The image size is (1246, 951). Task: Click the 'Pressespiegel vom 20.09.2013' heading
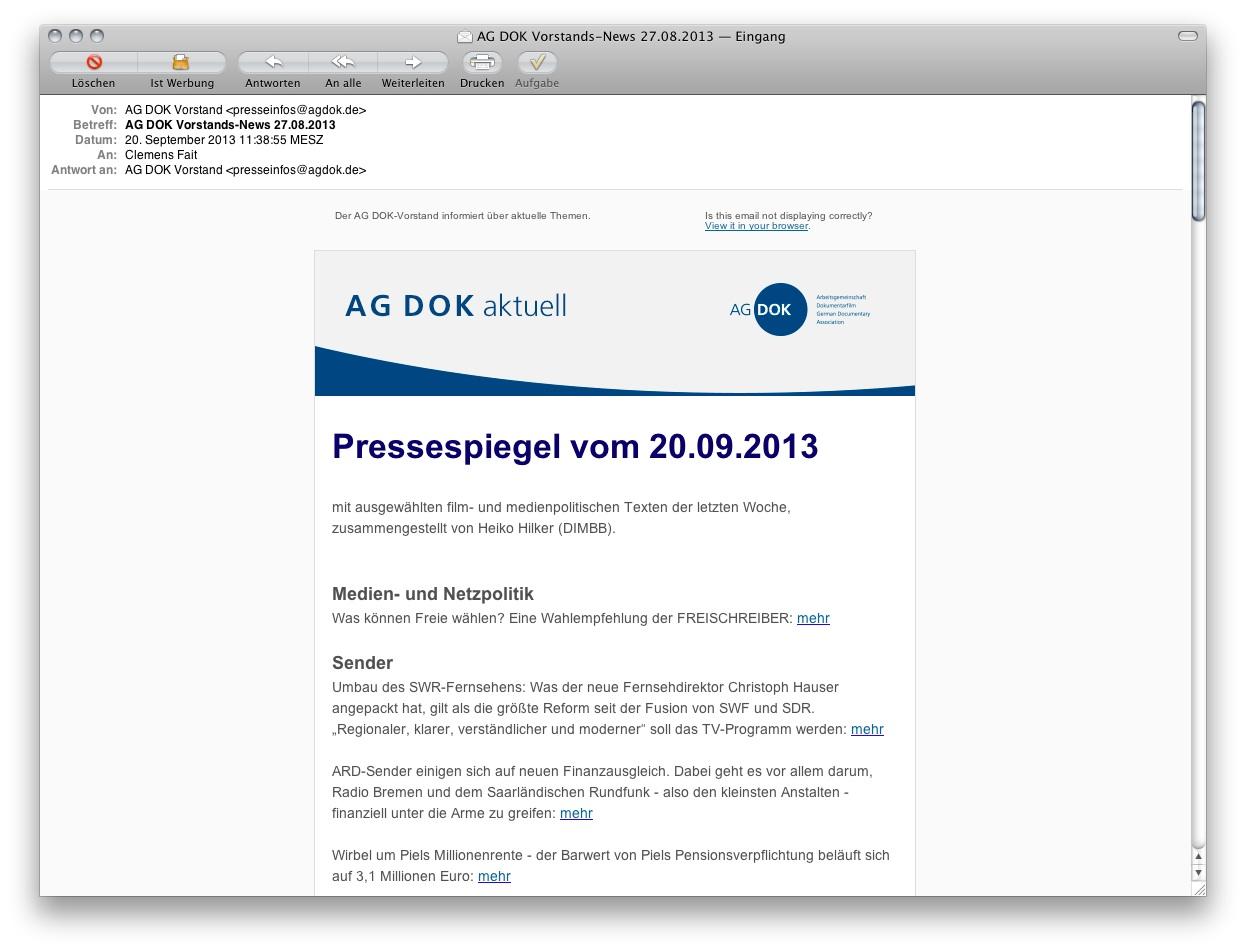(x=575, y=447)
